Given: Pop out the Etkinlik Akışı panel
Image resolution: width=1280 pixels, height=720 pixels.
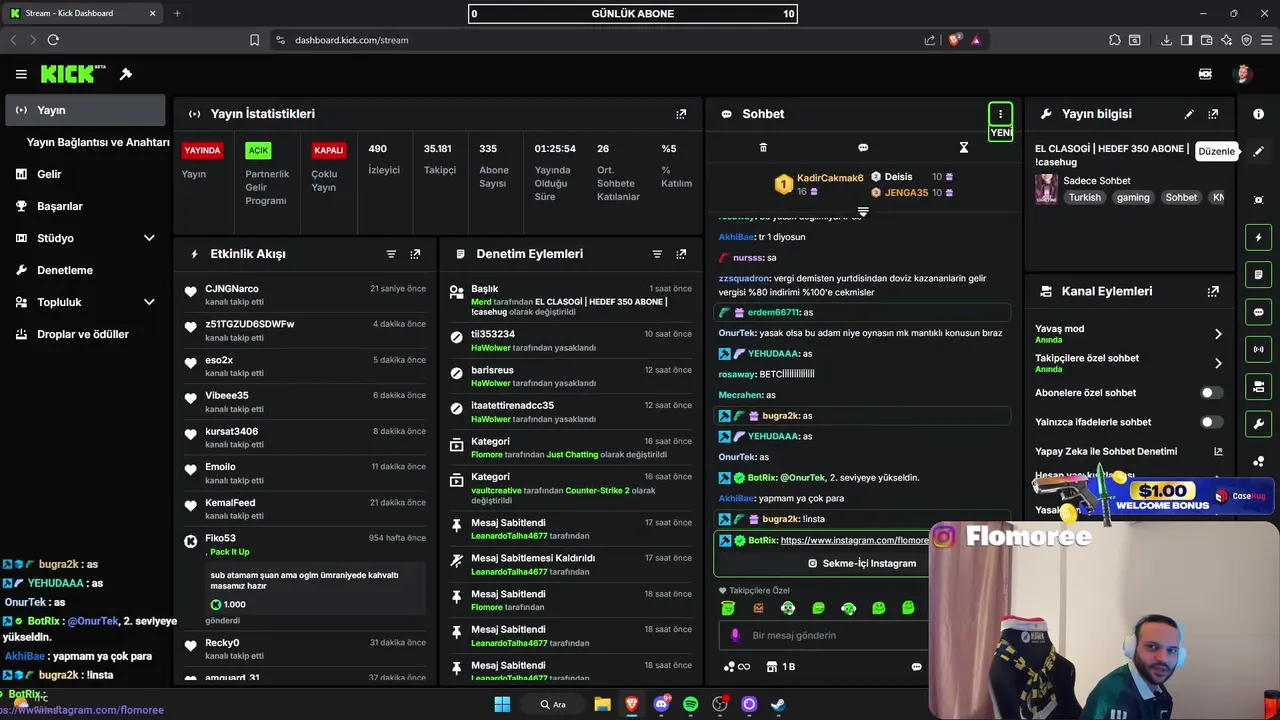Looking at the screenshot, I should click(x=415, y=254).
